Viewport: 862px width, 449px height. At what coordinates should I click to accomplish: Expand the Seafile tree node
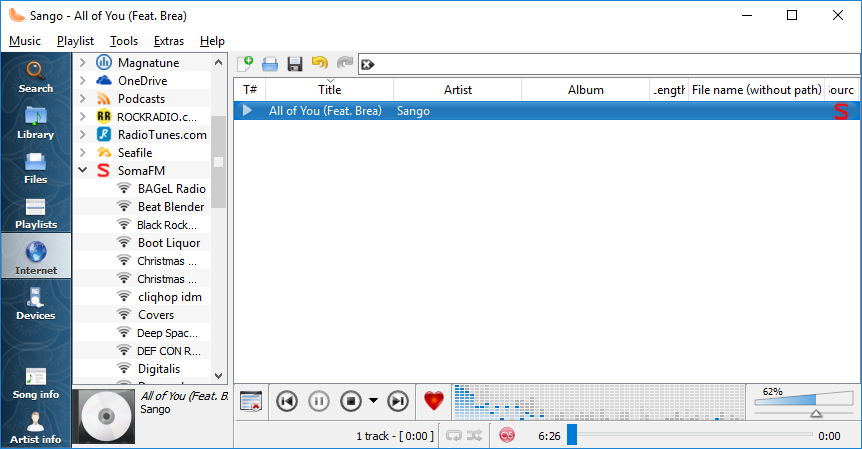82,153
